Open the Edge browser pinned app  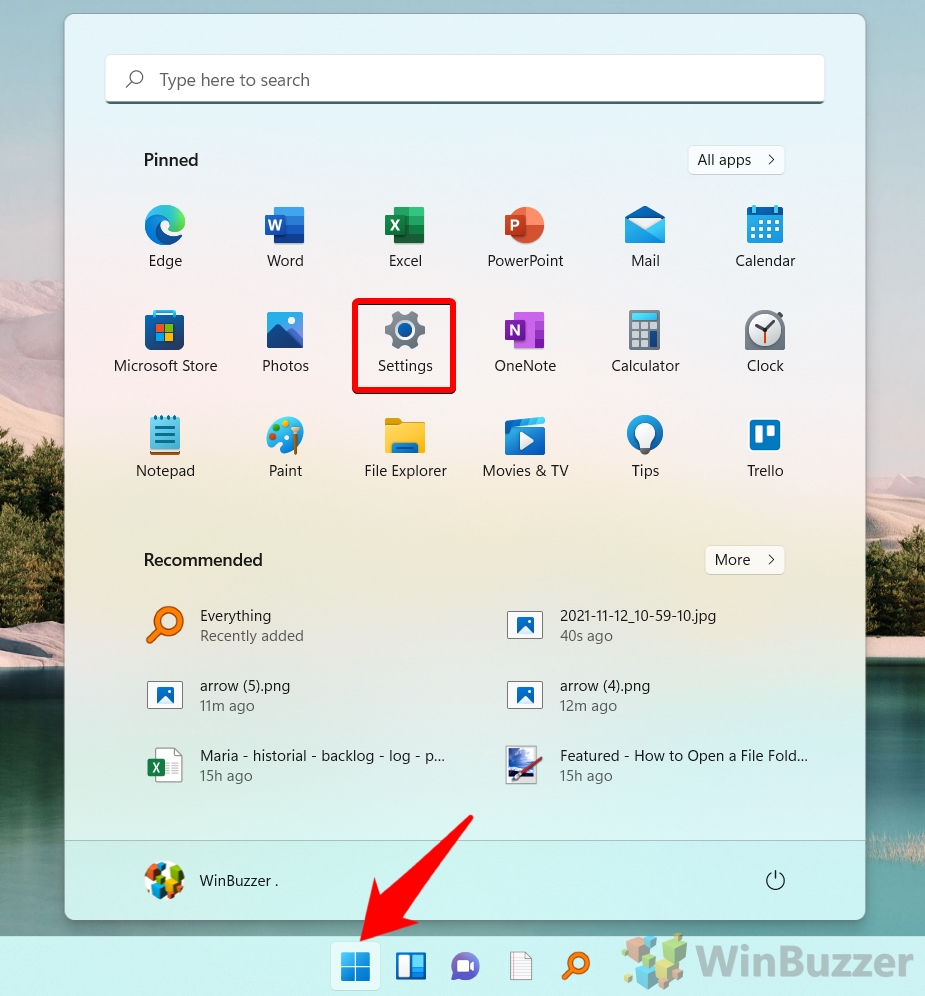click(165, 236)
